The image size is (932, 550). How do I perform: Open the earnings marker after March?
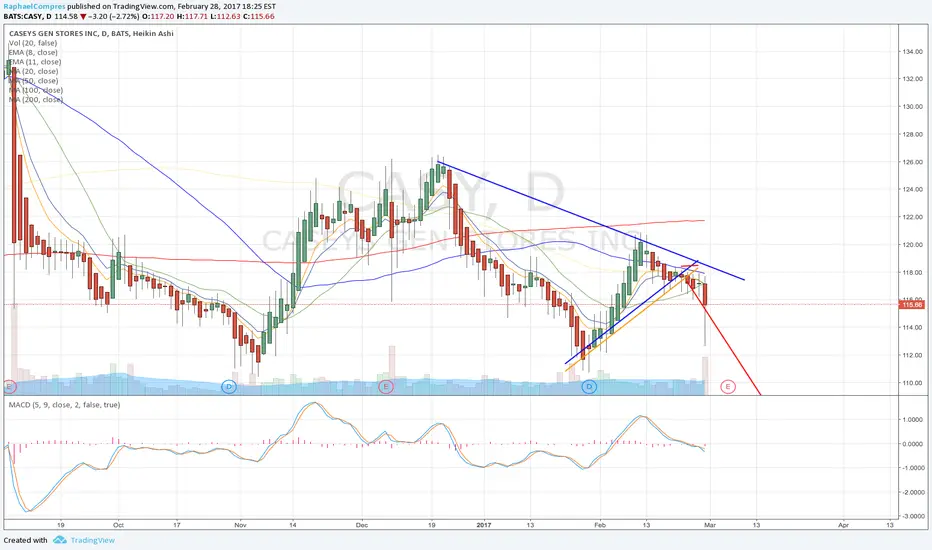tap(728, 387)
